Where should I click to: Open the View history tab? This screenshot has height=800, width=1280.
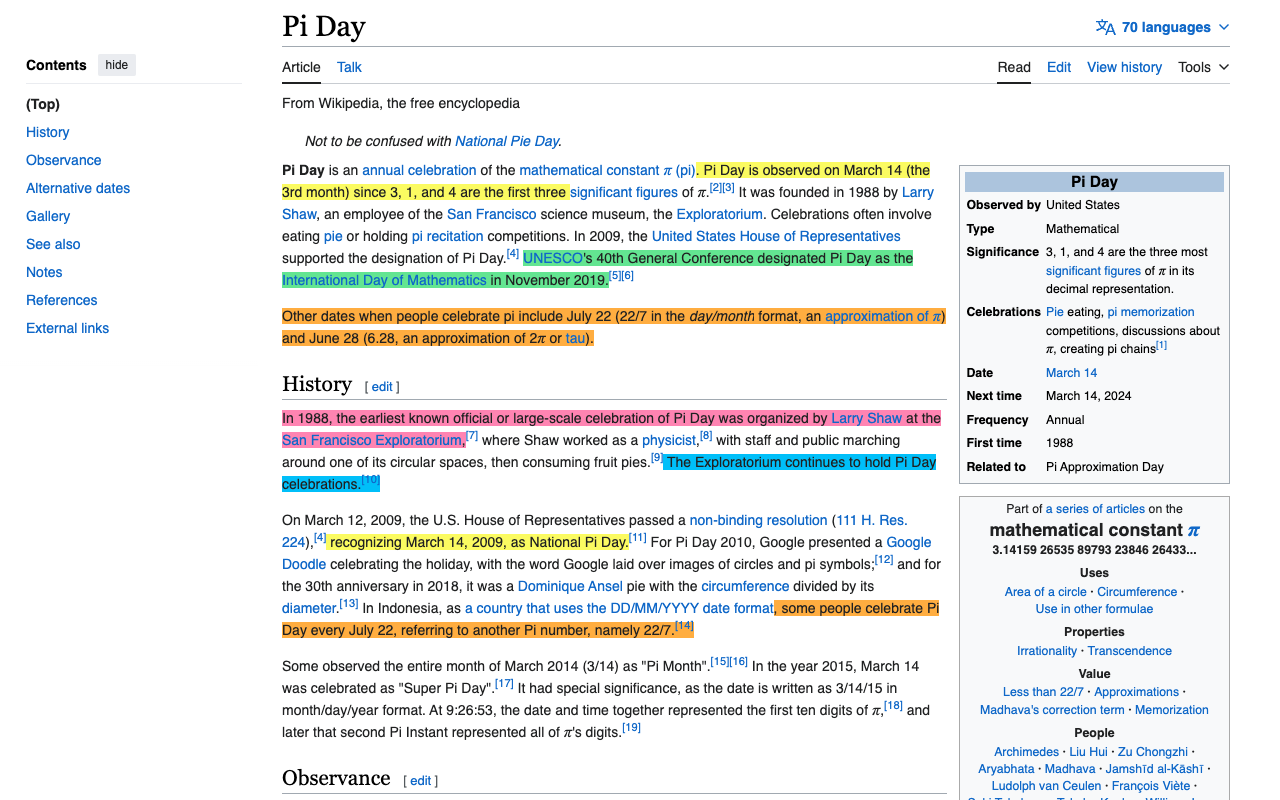click(x=1124, y=67)
